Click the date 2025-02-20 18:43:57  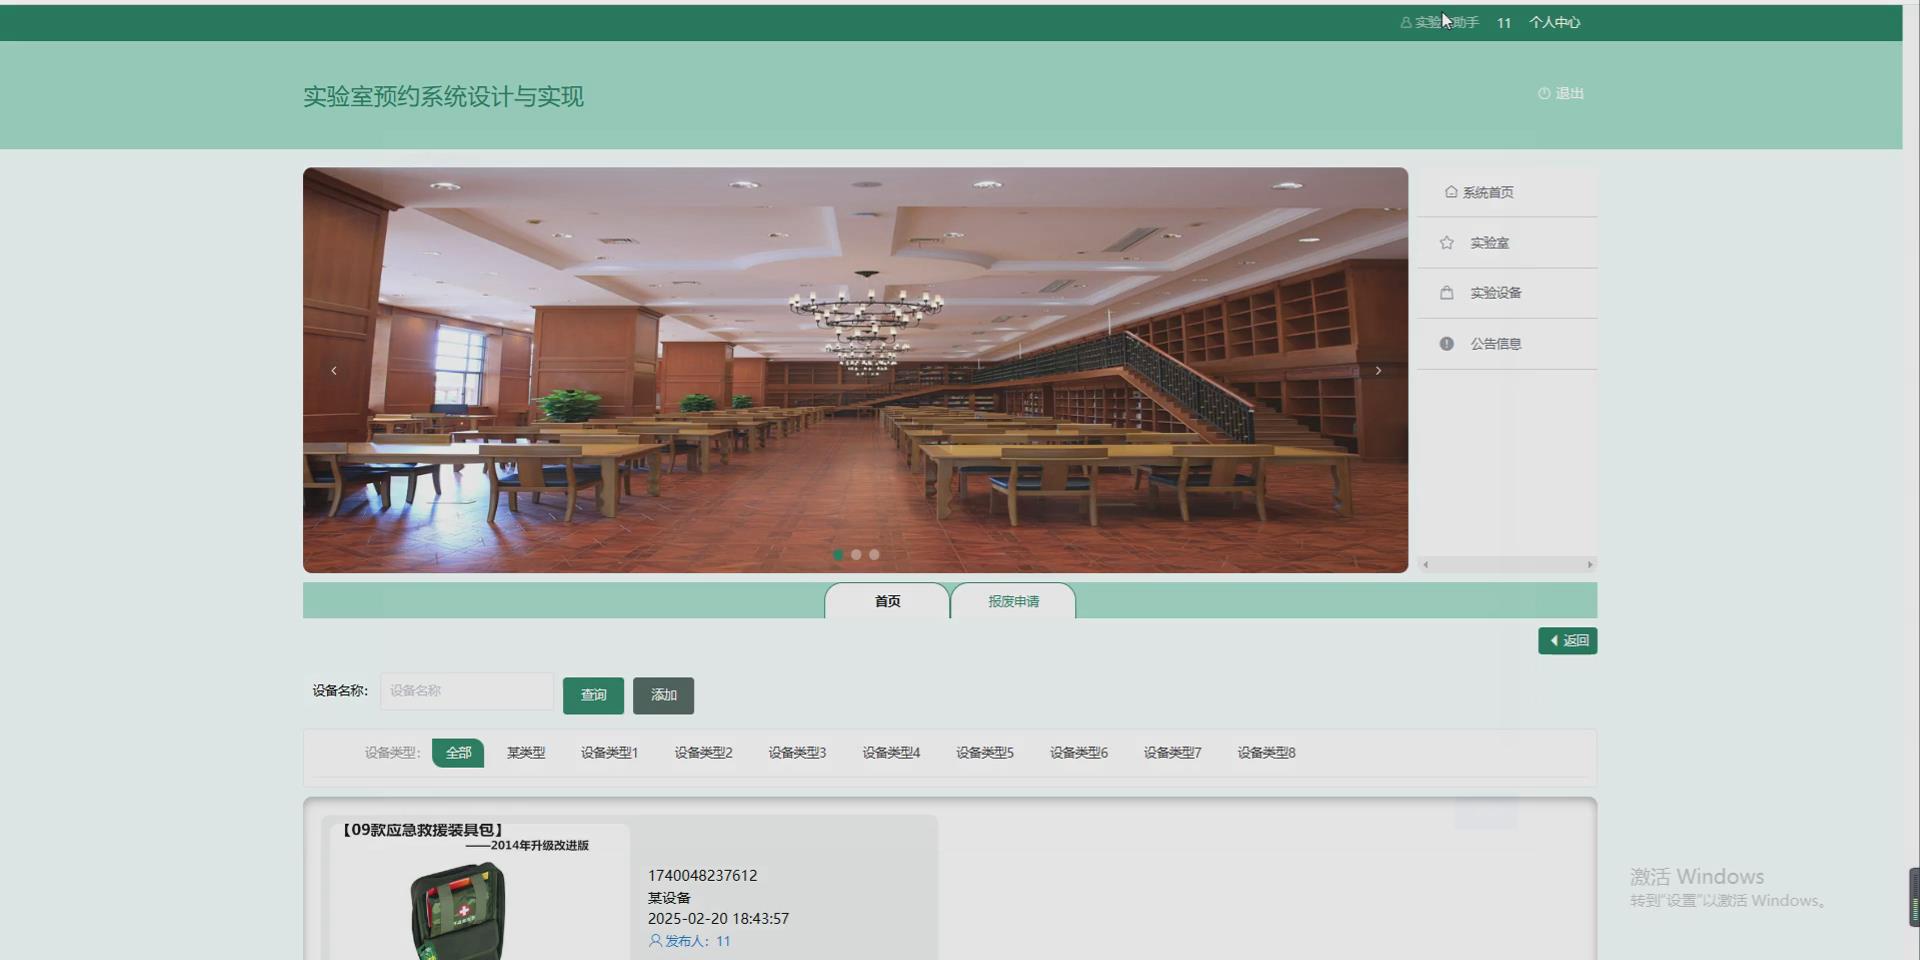point(718,918)
